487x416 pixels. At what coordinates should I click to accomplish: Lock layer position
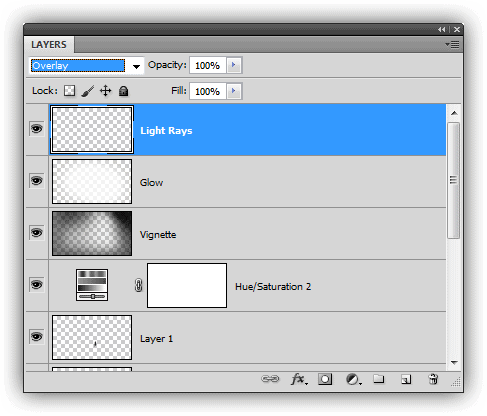click(x=106, y=91)
